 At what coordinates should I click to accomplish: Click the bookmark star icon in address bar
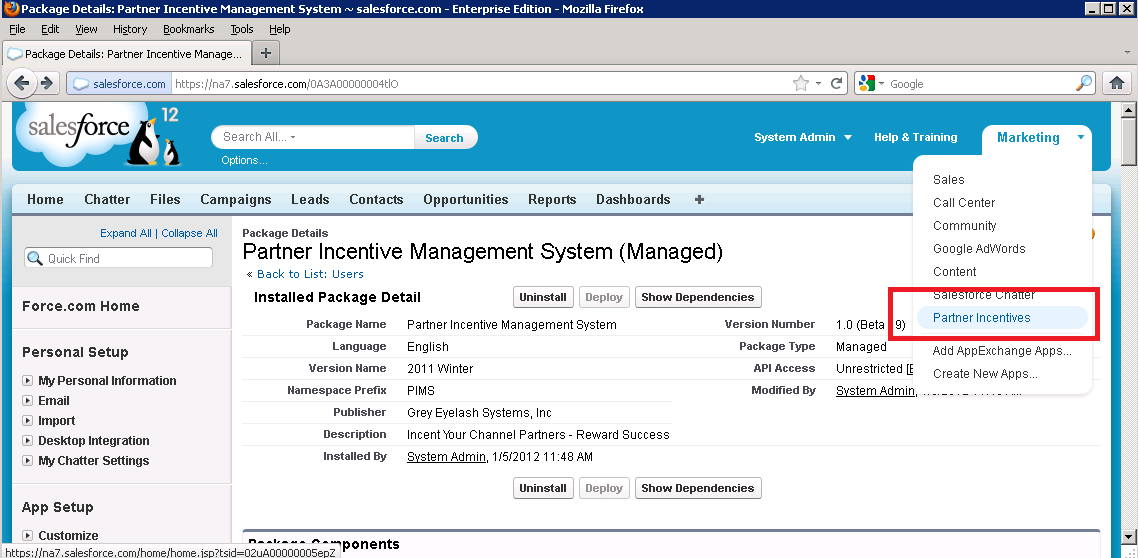(x=800, y=84)
